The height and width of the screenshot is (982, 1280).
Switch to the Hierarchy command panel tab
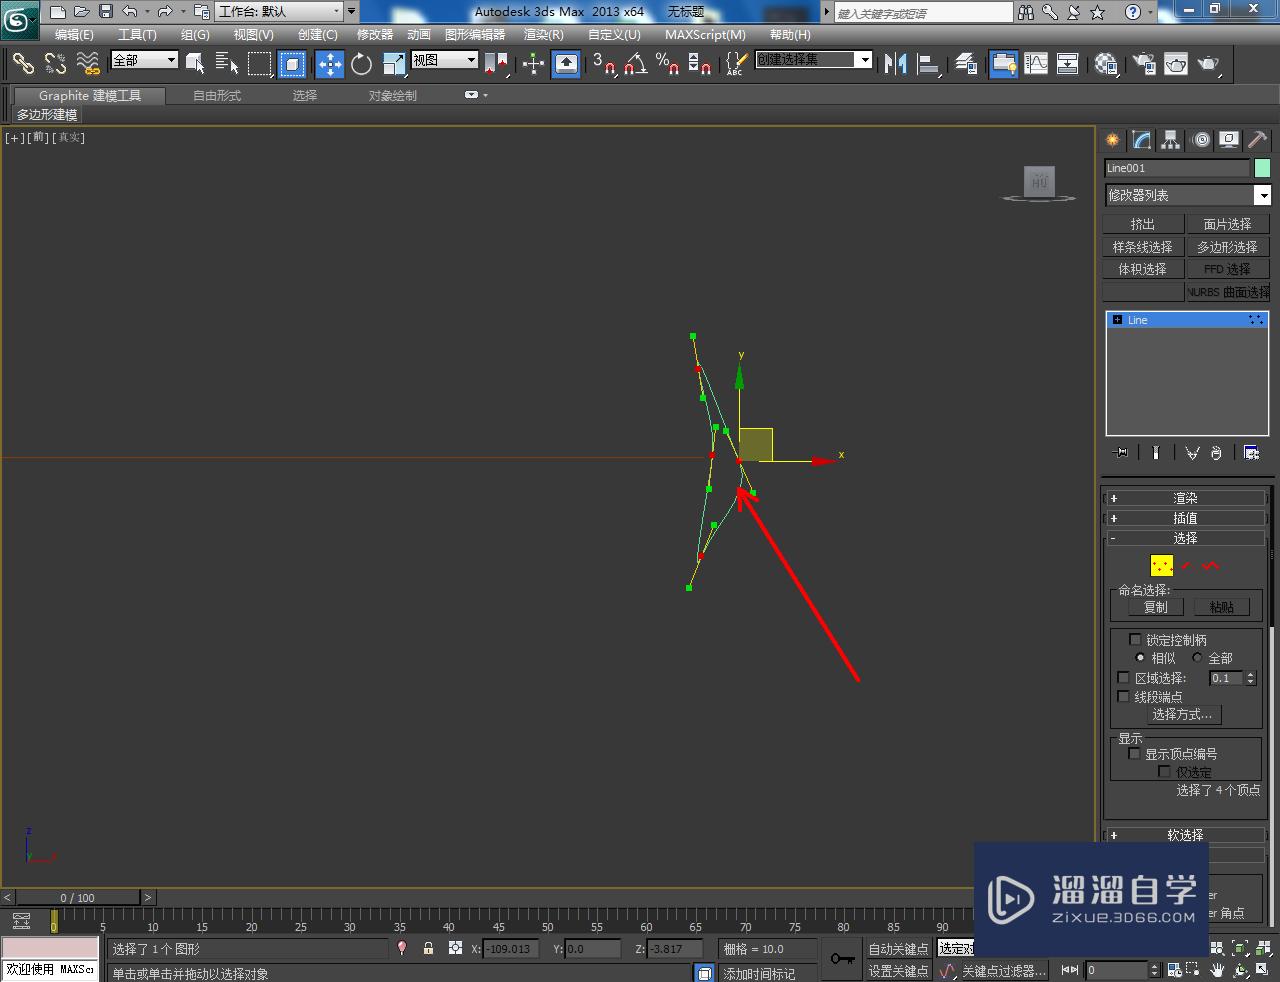[x=1171, y=140]
